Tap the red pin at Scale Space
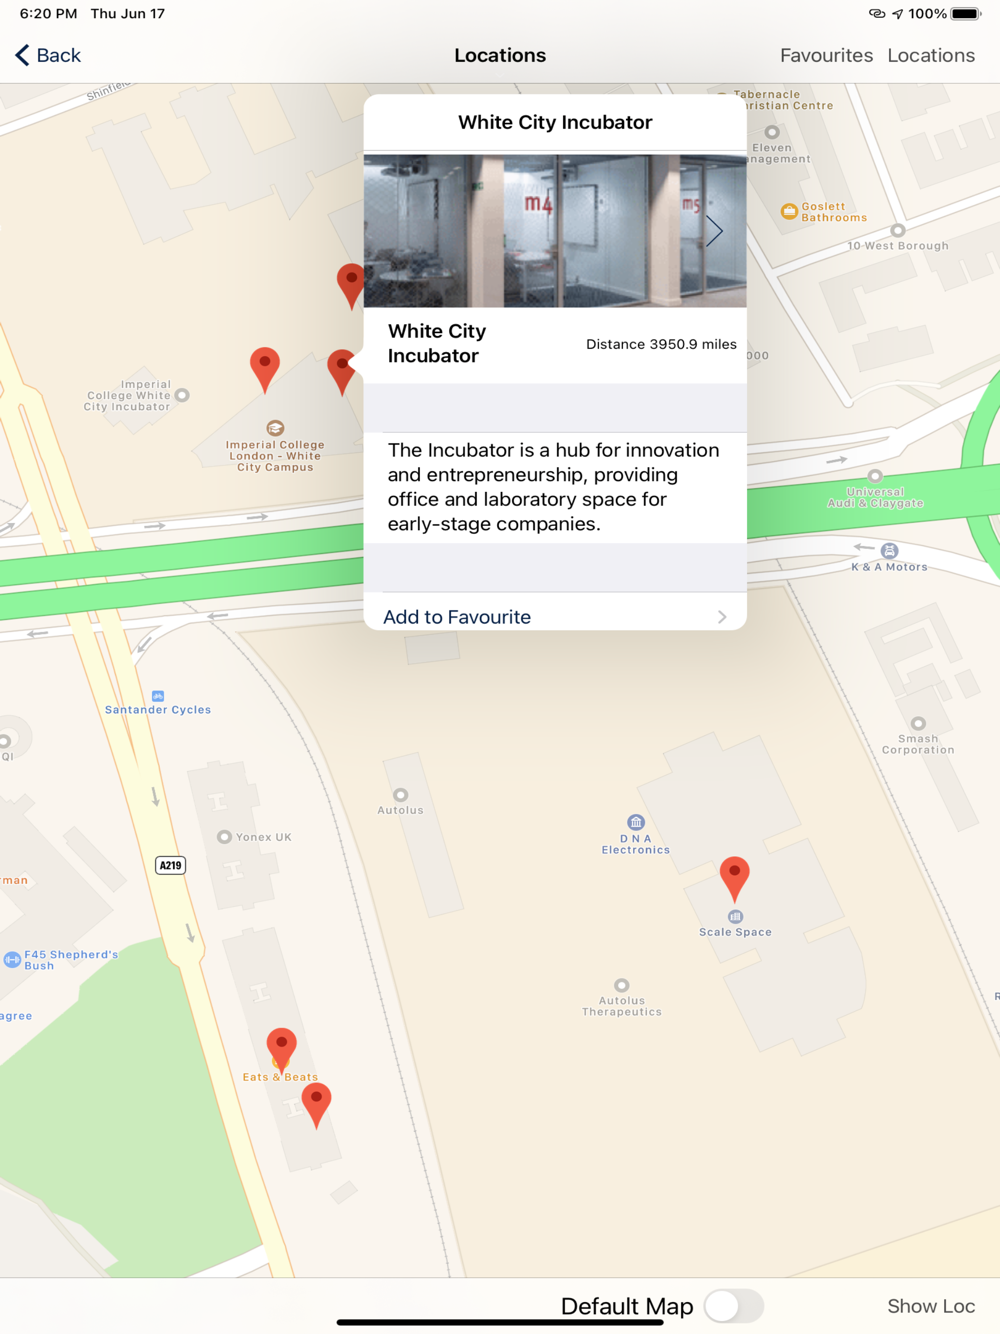This screenshot has width=1000, height=1334. click(x=735, y=878)
